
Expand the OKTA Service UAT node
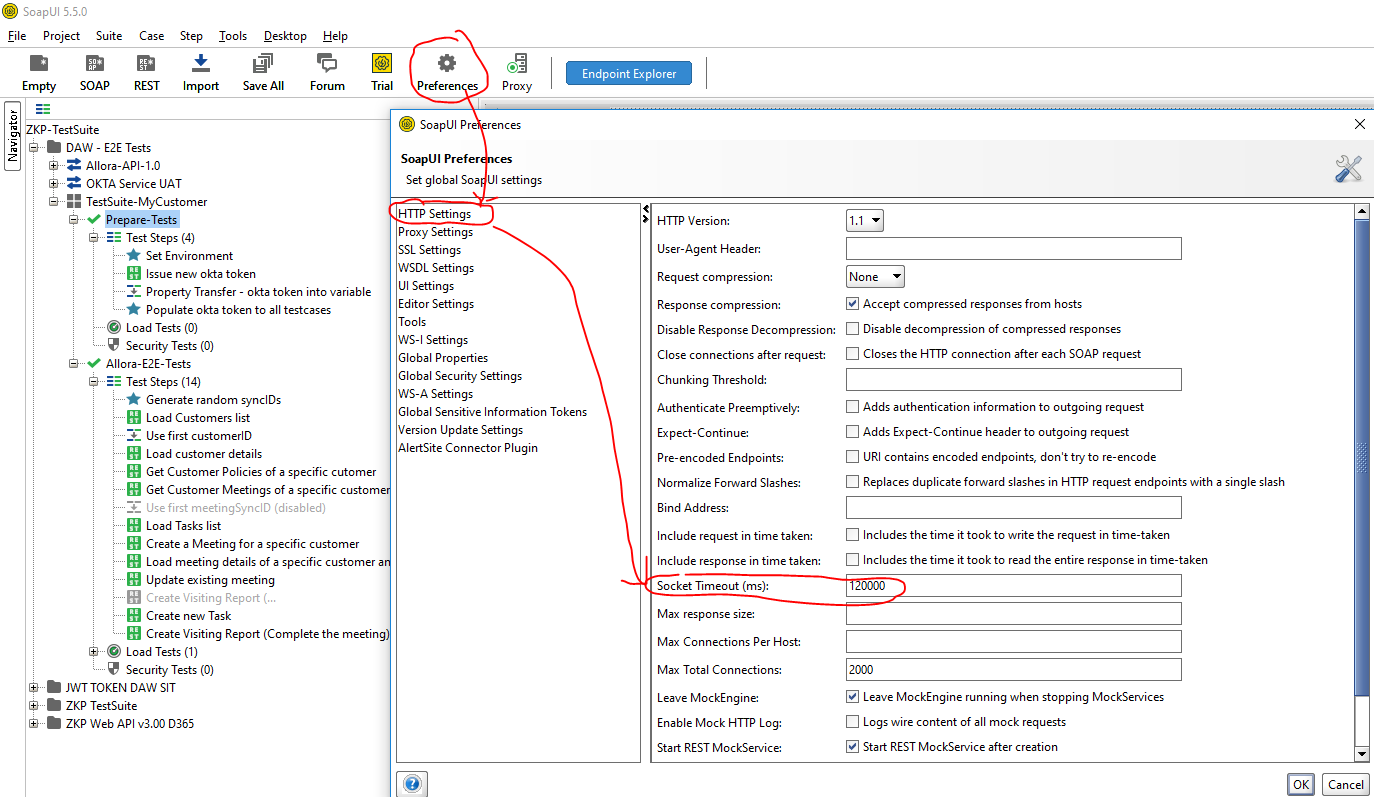pos(54,184)
